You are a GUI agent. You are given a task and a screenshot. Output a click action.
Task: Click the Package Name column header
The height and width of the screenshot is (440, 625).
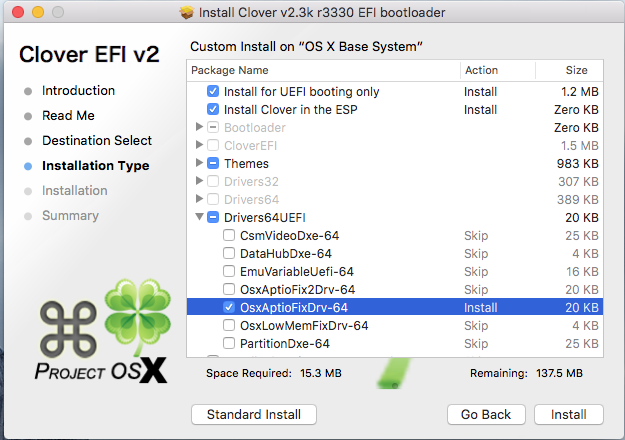pos(323,71)
